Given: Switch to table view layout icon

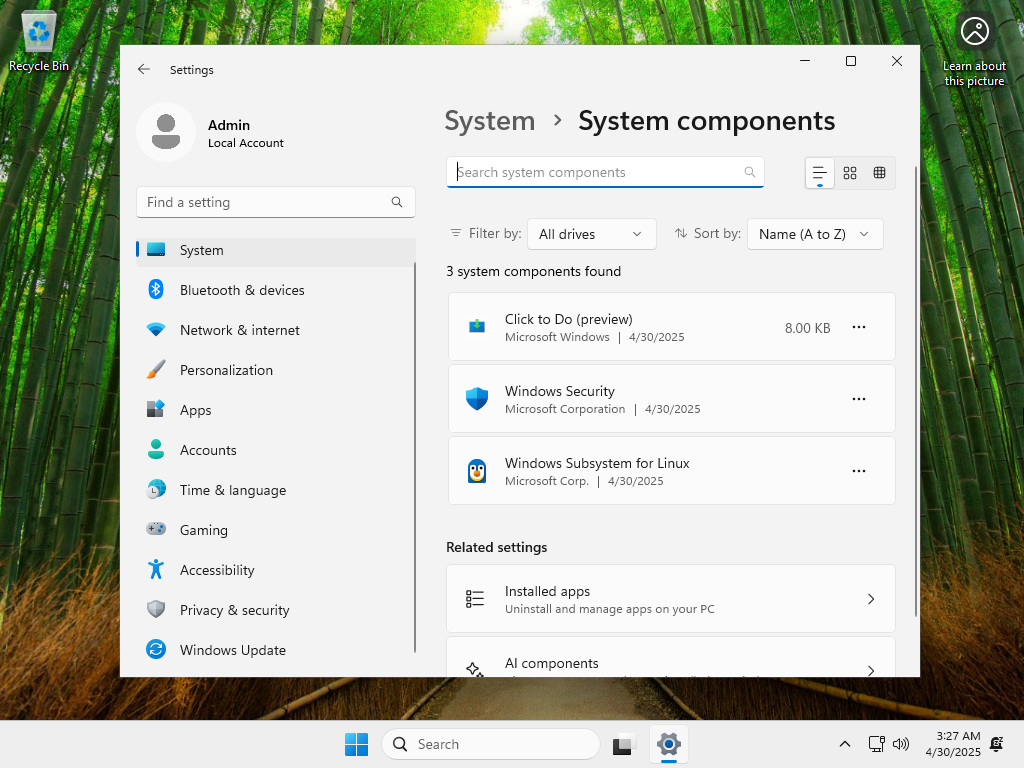Looking at the screenshot, I should tap(879, 173).
